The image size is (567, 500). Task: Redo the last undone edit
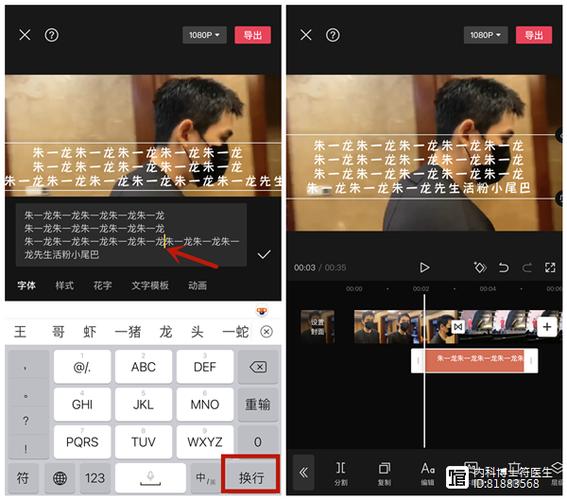coord(527,268)
